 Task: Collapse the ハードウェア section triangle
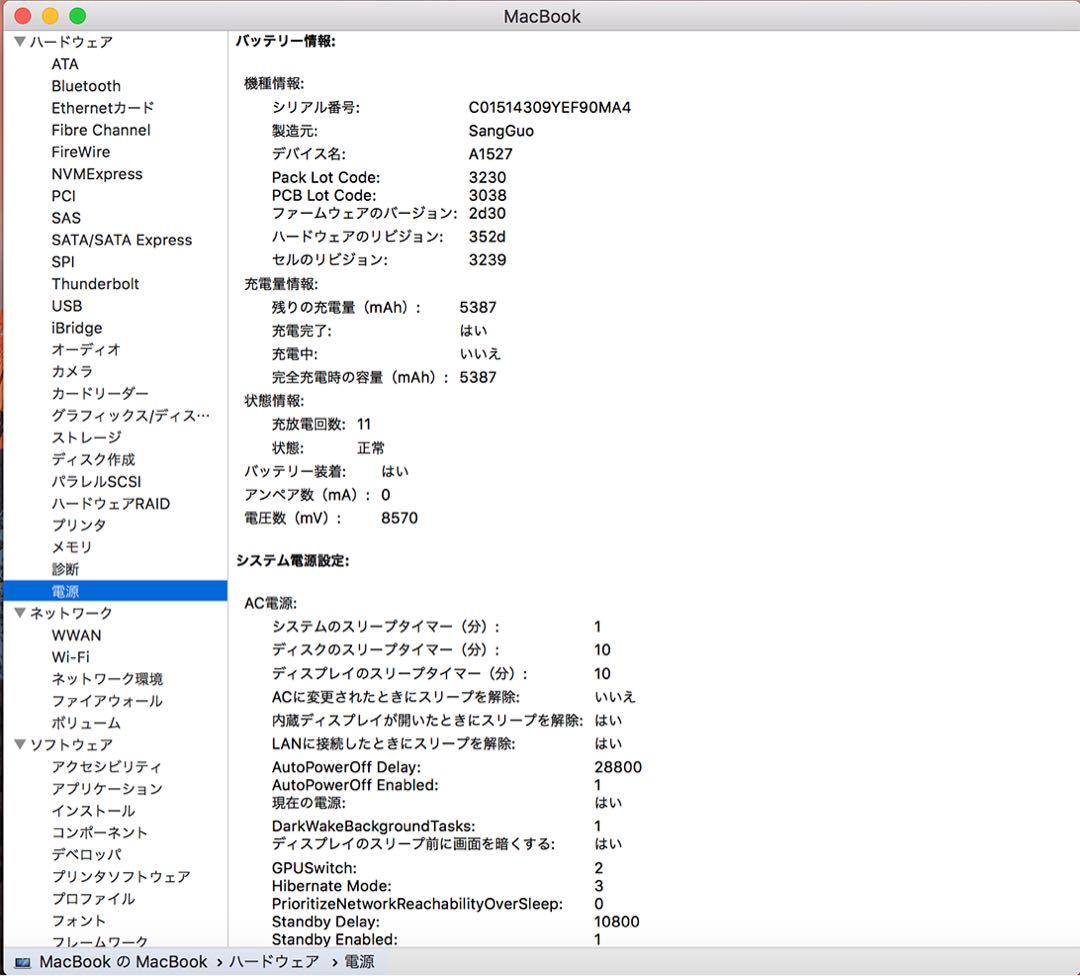(18, 41)
